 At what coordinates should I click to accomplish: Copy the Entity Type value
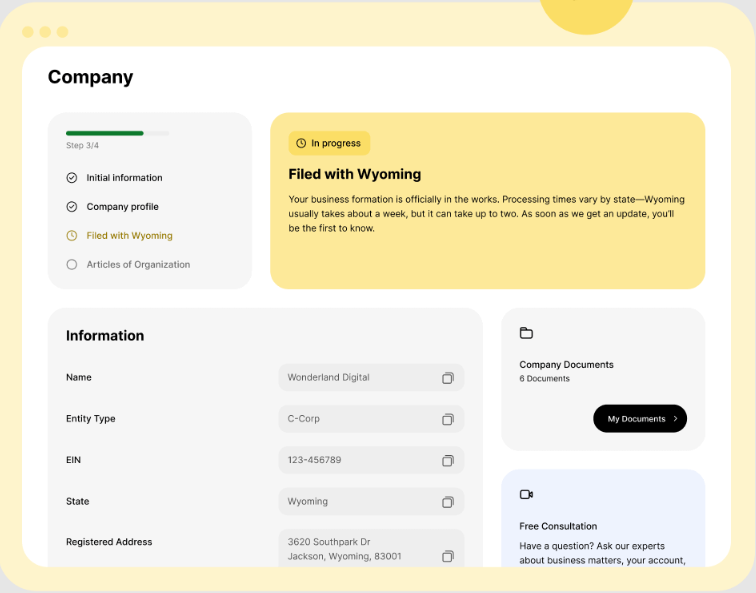(448, 419)
